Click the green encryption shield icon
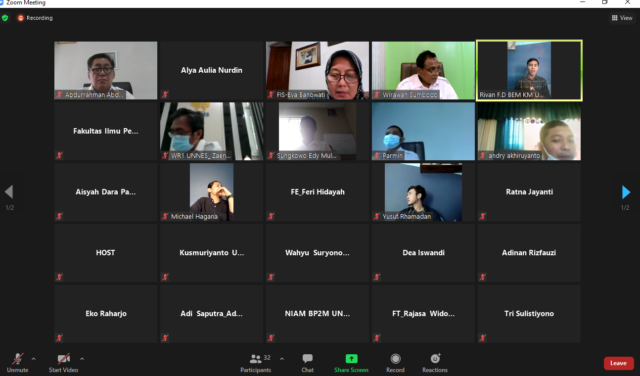 [5, 18]
